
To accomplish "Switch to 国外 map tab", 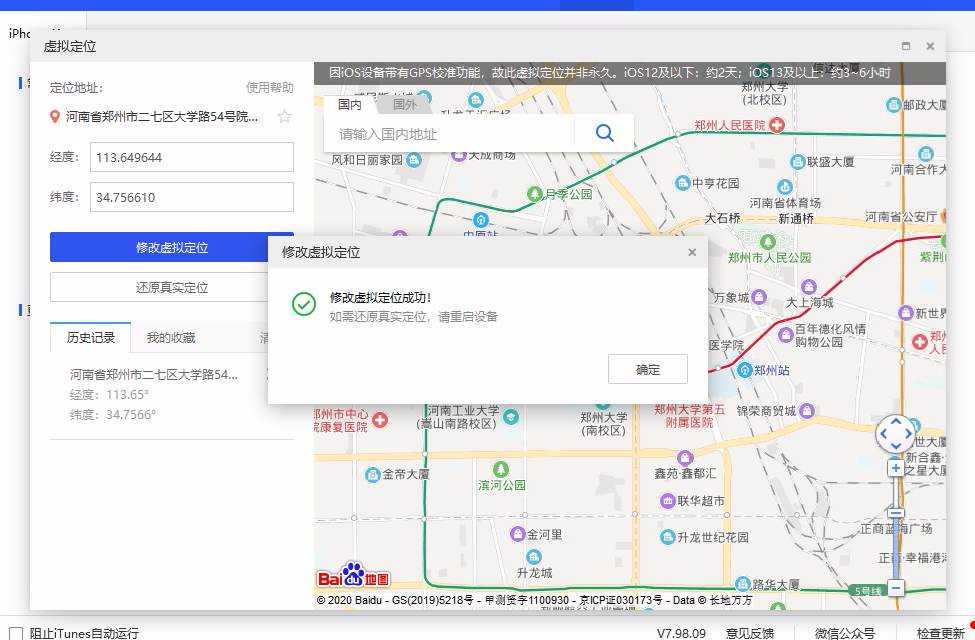I will coord(405,104).
